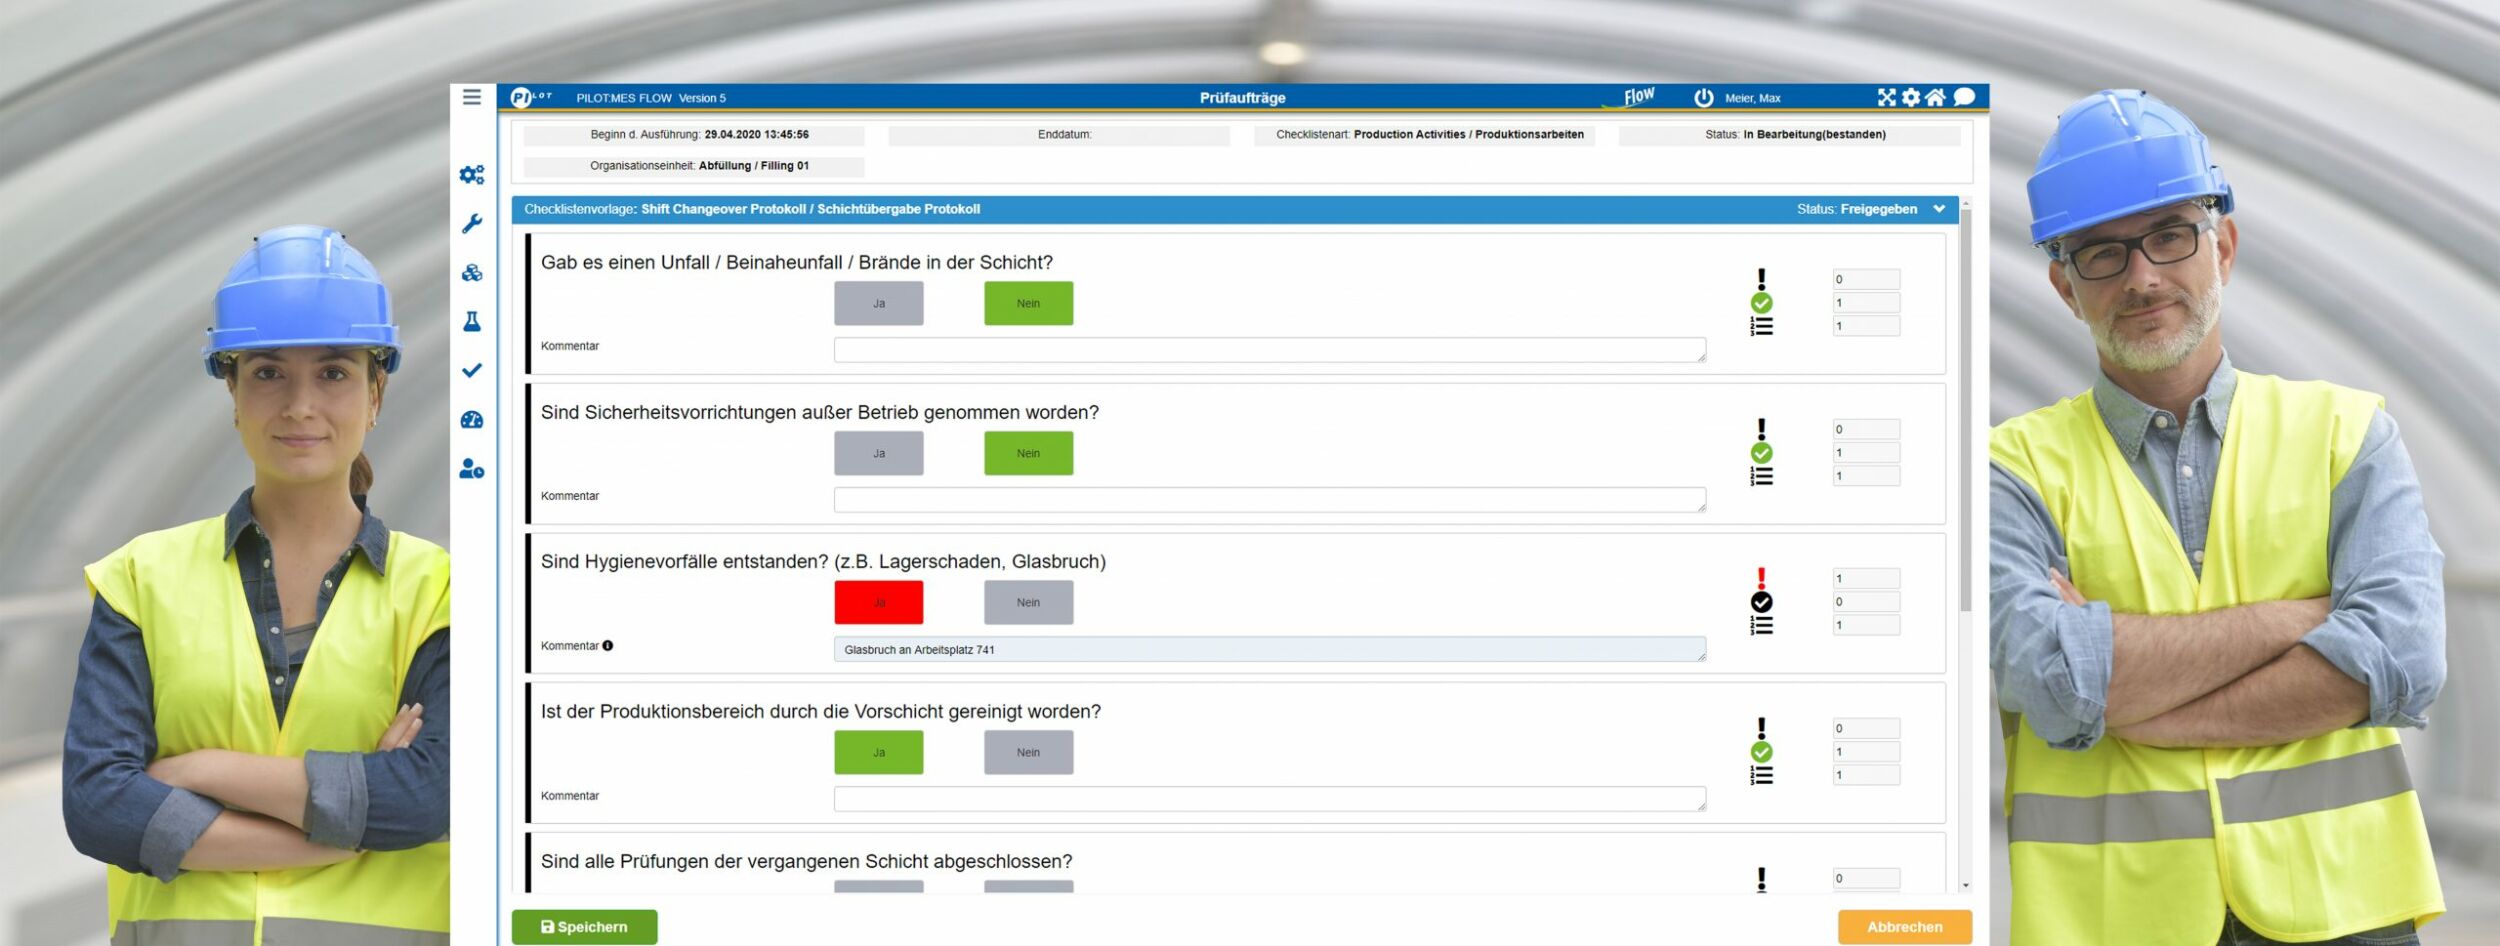2500x946 pixels.
Task: Click the info icon next to Kommentar
Action: (x=608, y=646)
